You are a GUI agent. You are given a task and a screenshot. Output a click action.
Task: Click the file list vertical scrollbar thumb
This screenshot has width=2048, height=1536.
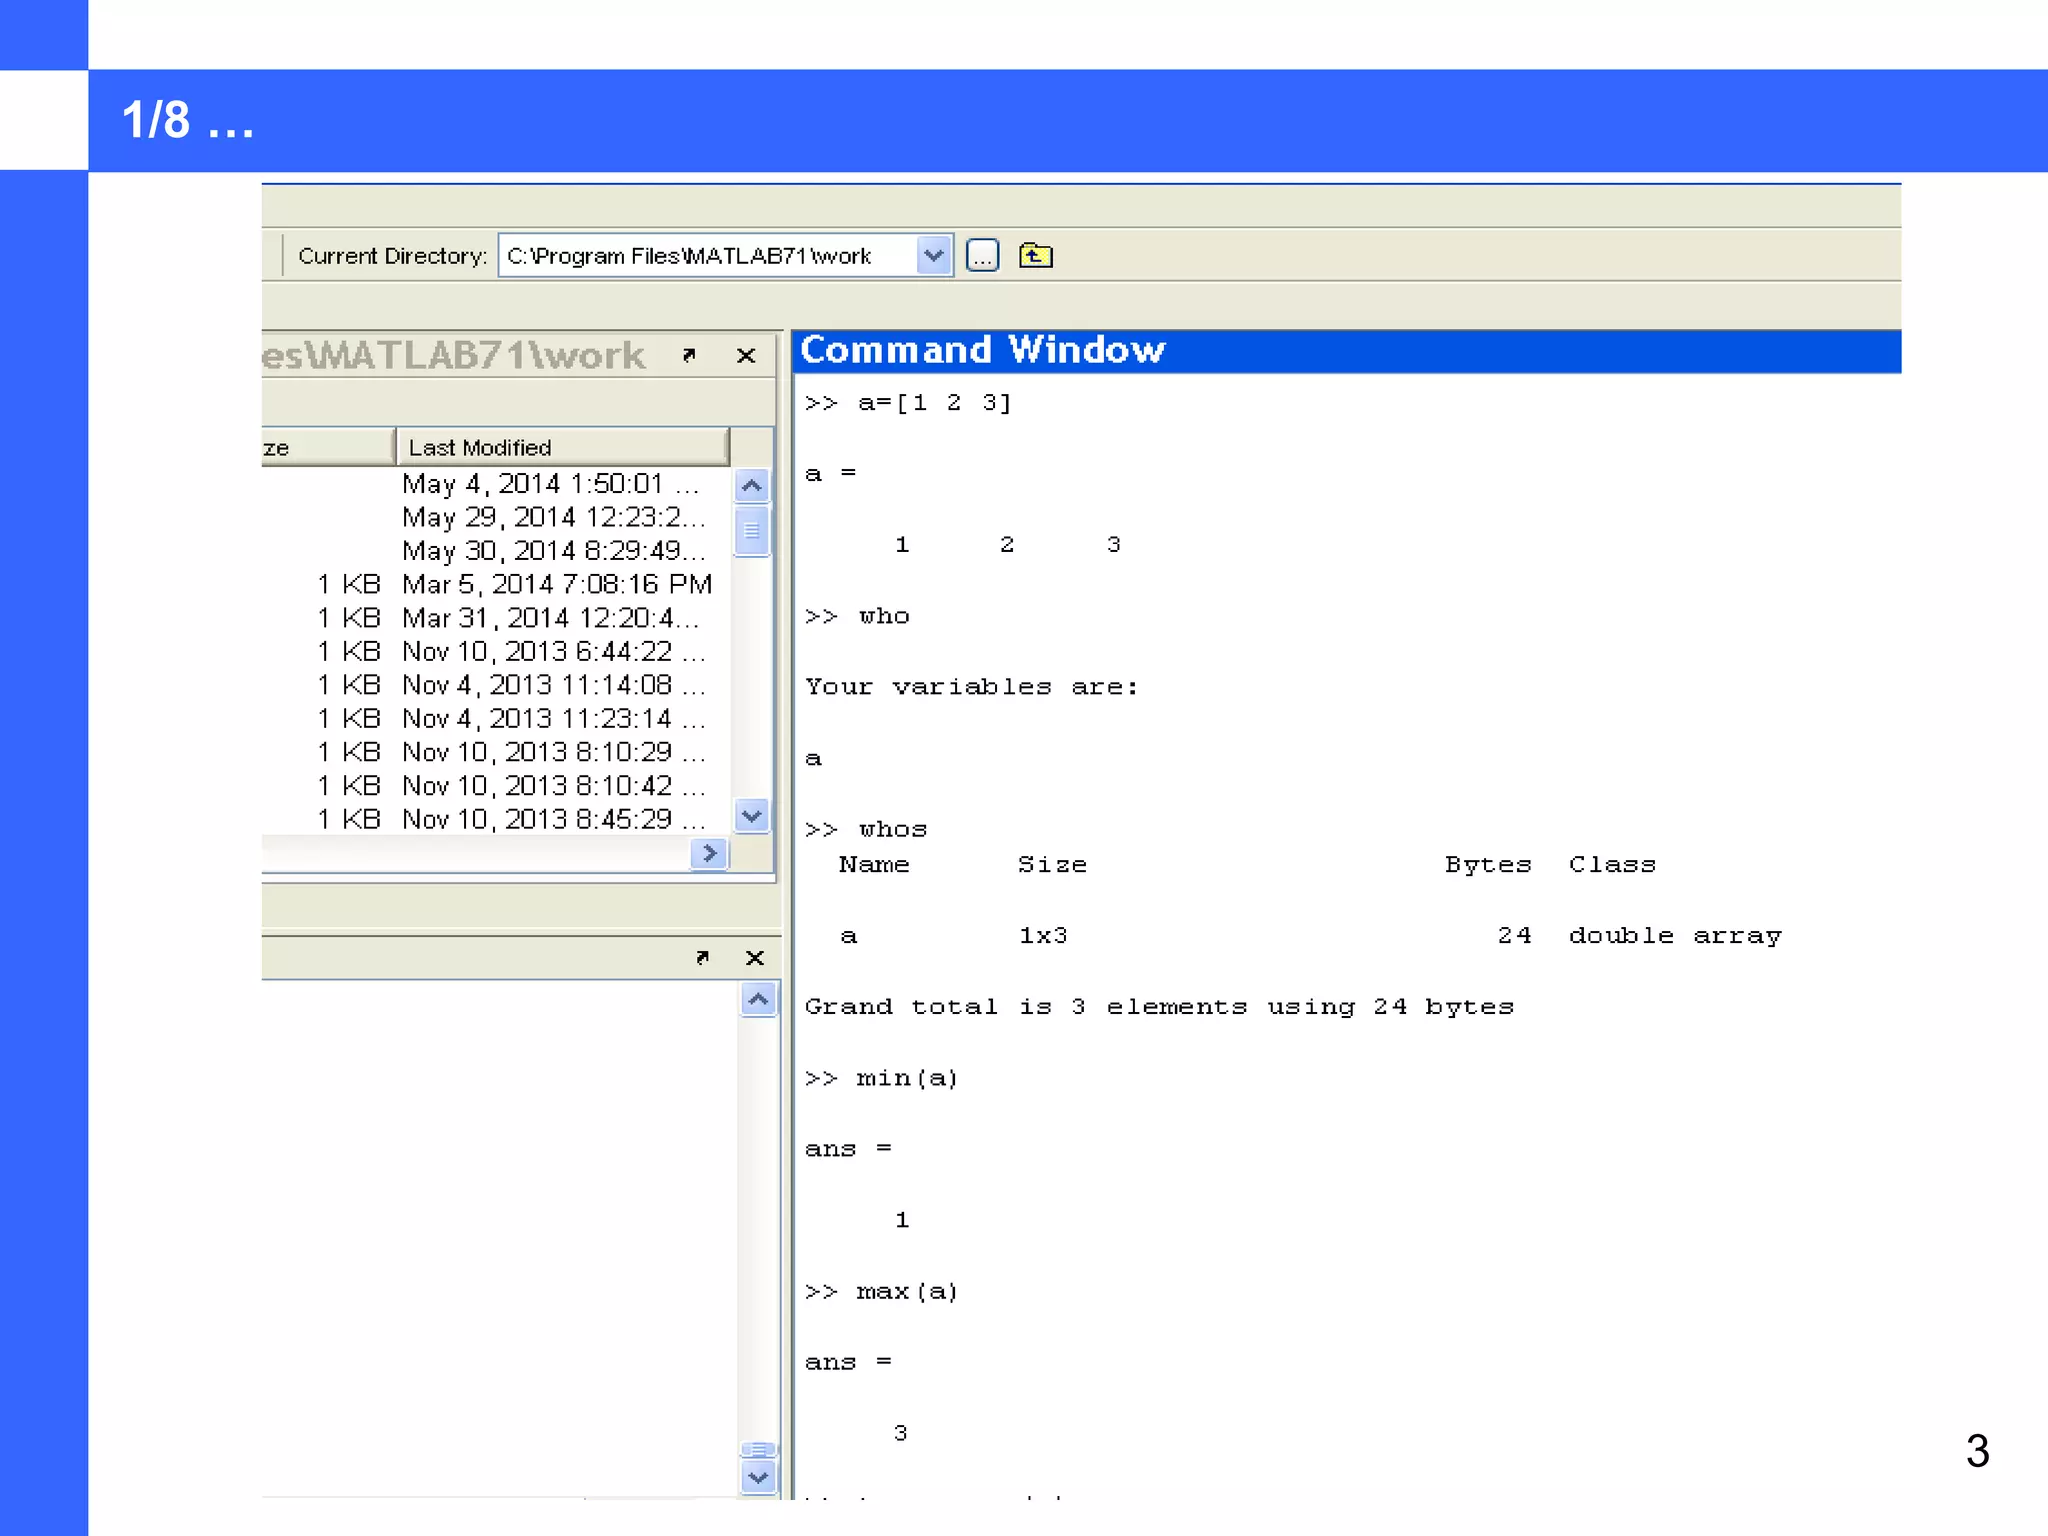pyautogui.click(x=751, y=531)
